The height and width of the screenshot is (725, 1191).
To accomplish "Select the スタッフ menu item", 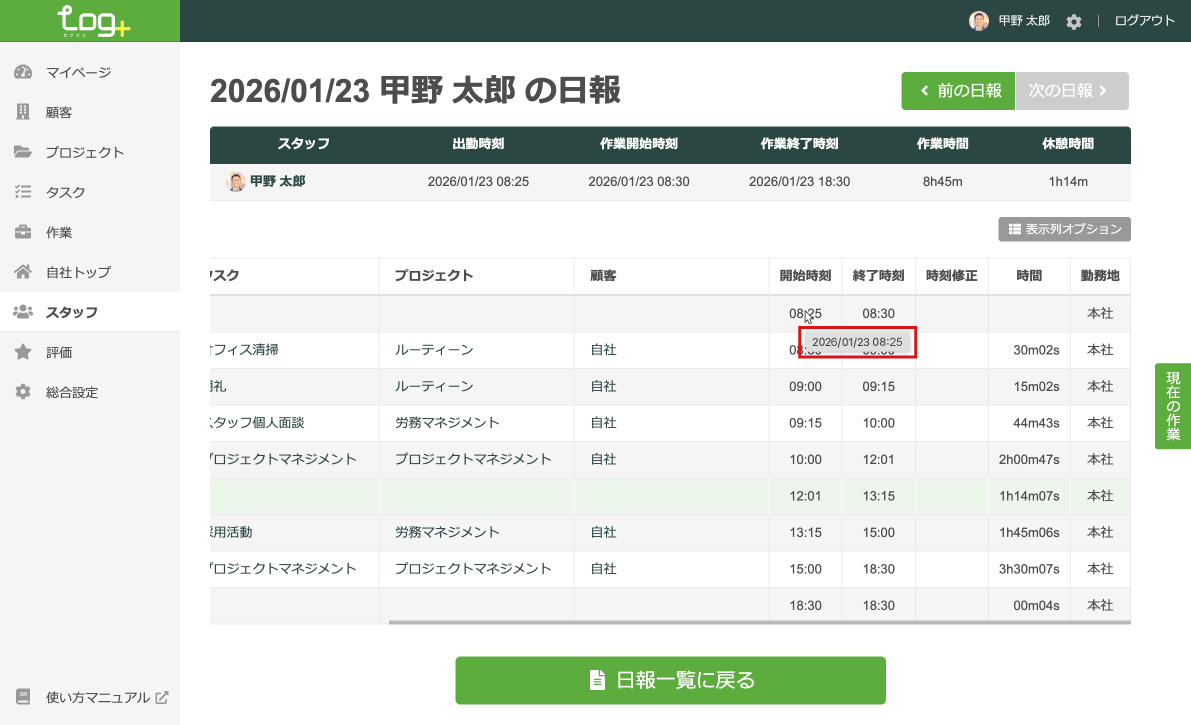I will coord(71,312).
